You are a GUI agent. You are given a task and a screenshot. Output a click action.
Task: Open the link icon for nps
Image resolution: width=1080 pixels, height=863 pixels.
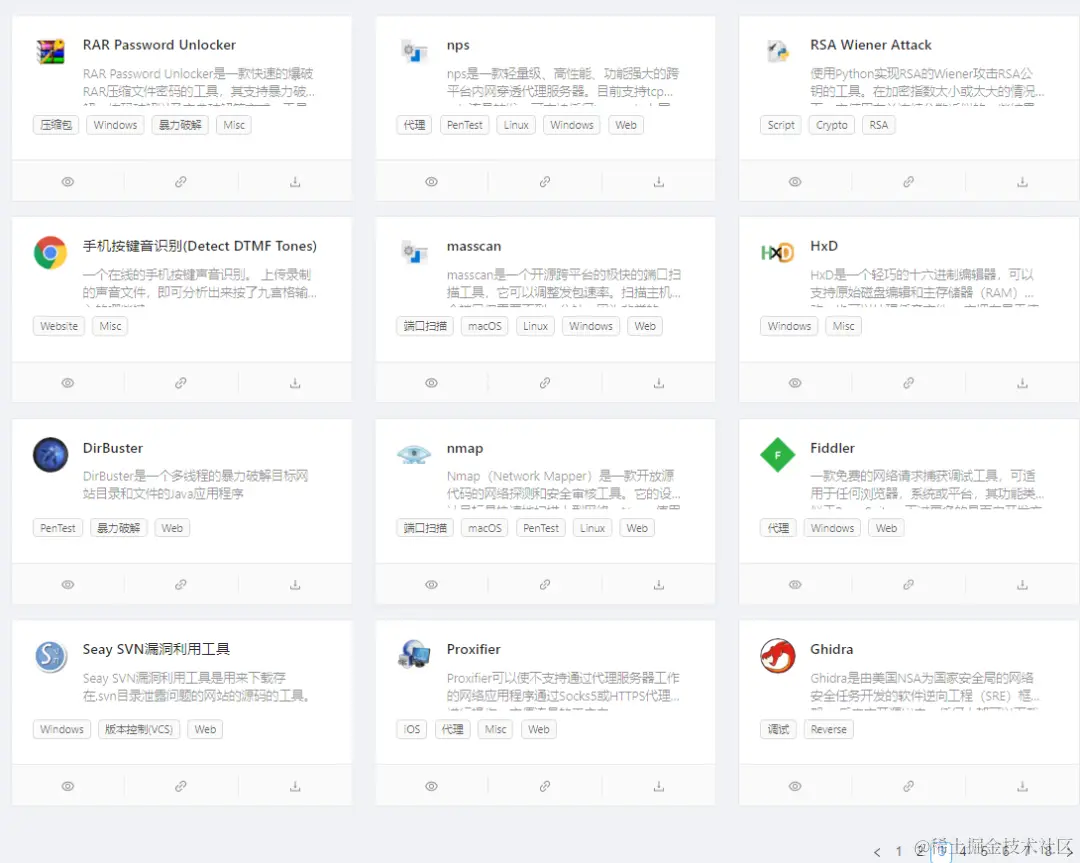coord(545,182)
